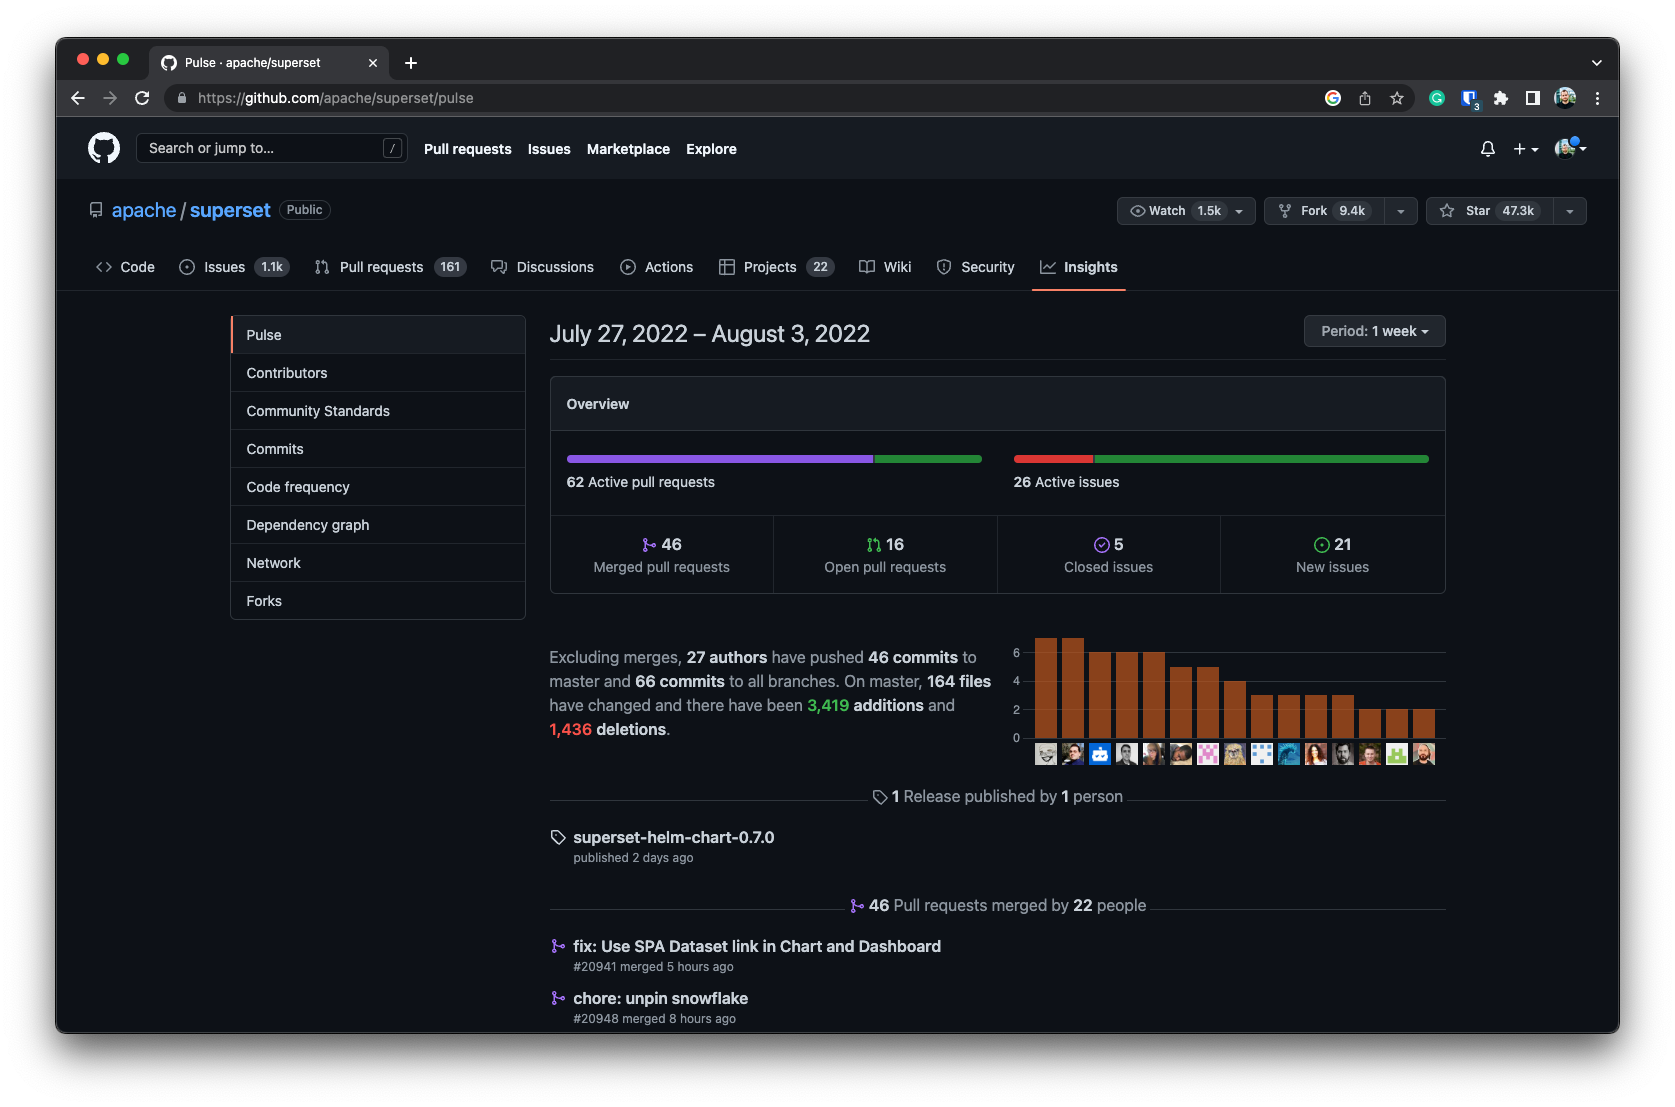Click the 16 Open pull requests stat
This screenshot has width=1675, height=1107.
point(885,555)
